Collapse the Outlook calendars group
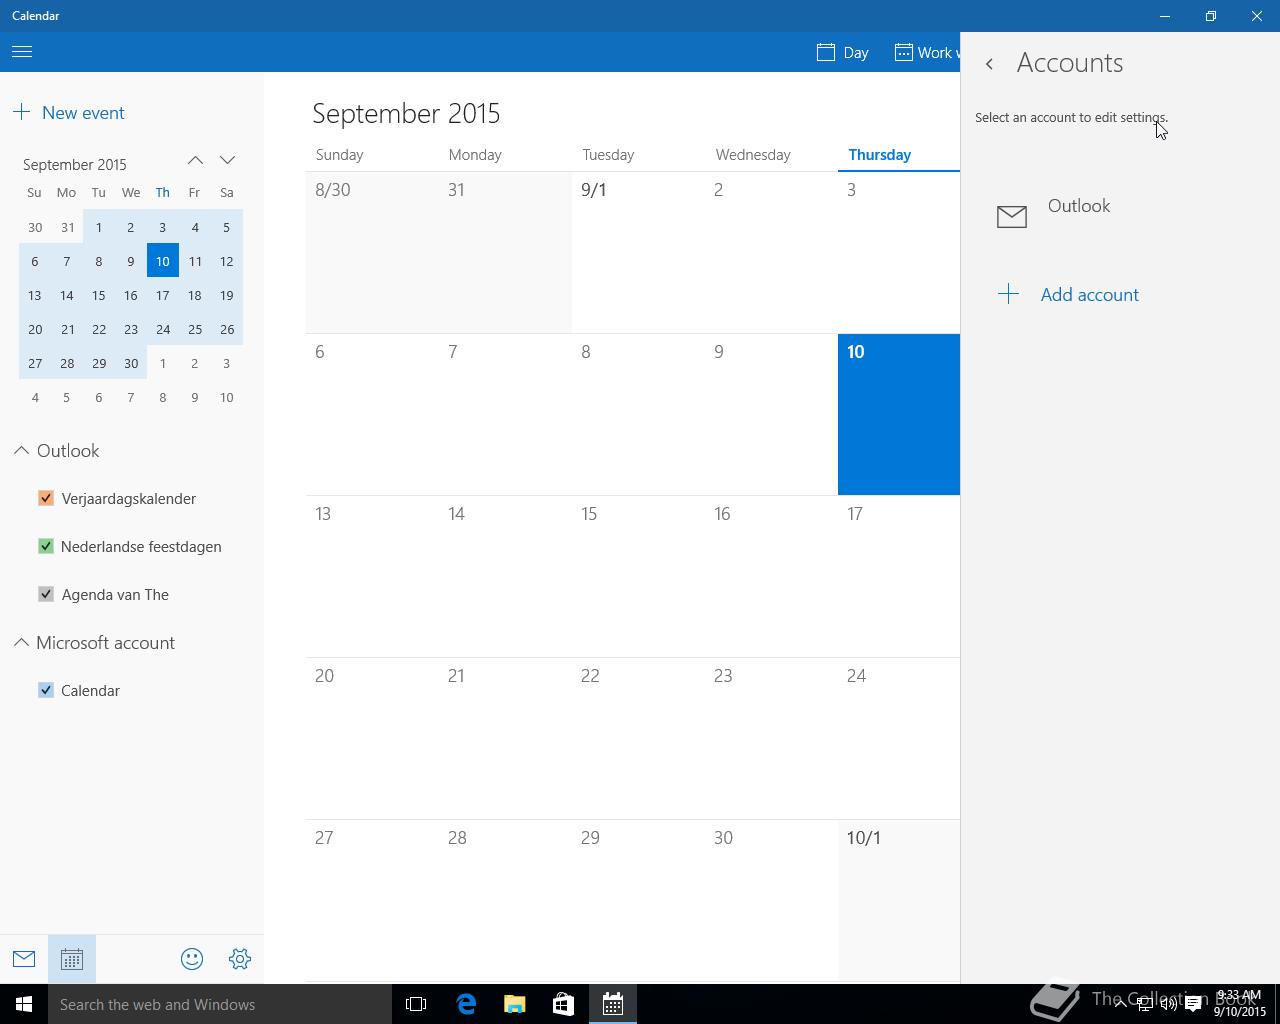The height and width of the screenshot is (1024, 1280). tap(21, 451)
